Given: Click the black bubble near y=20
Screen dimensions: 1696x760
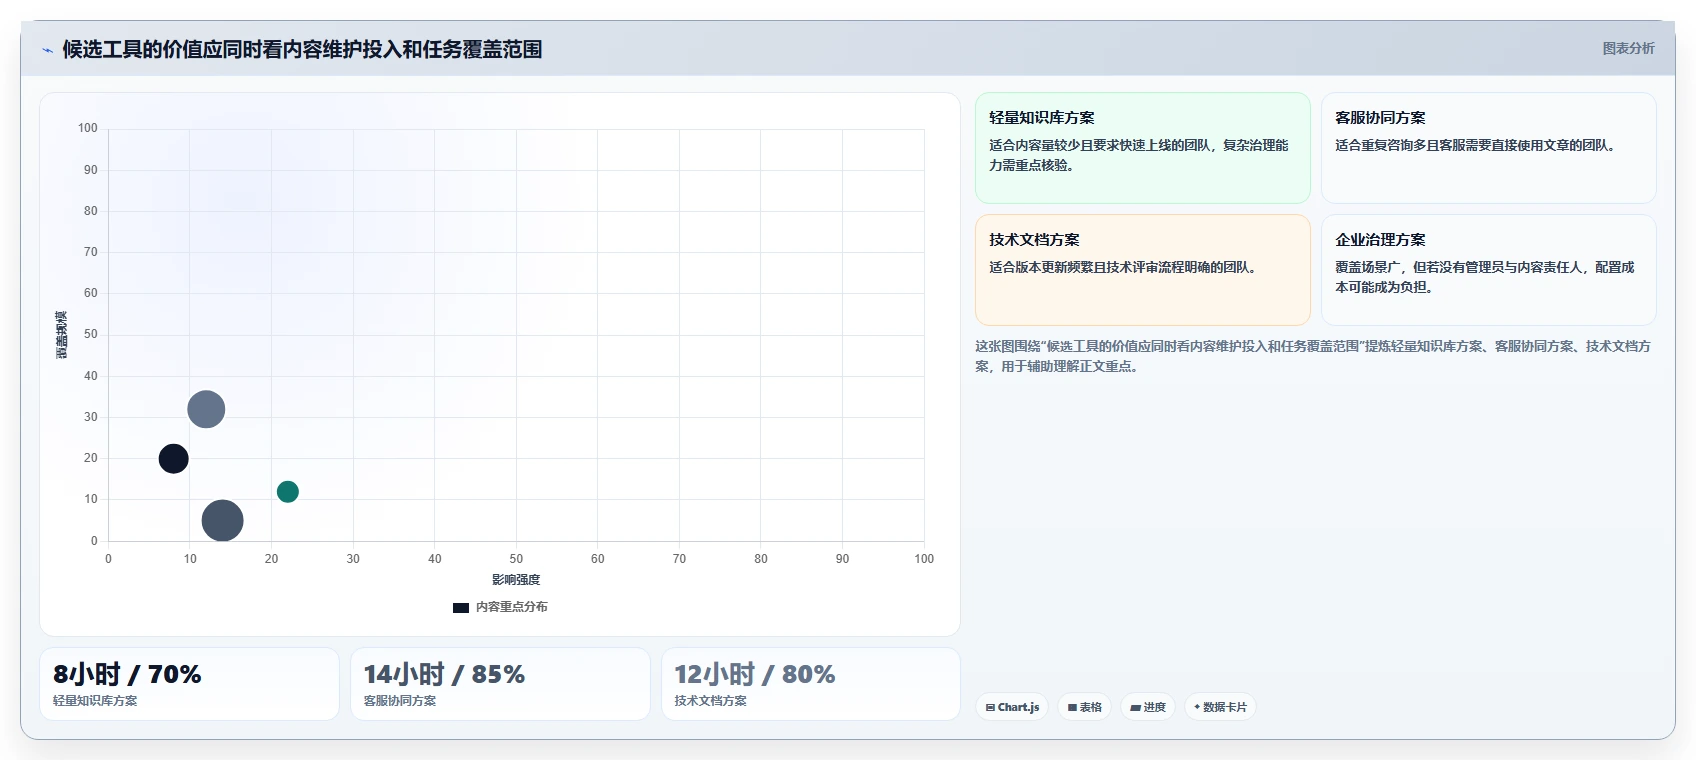Looking at the screenshot, I should tap(174, 459).
